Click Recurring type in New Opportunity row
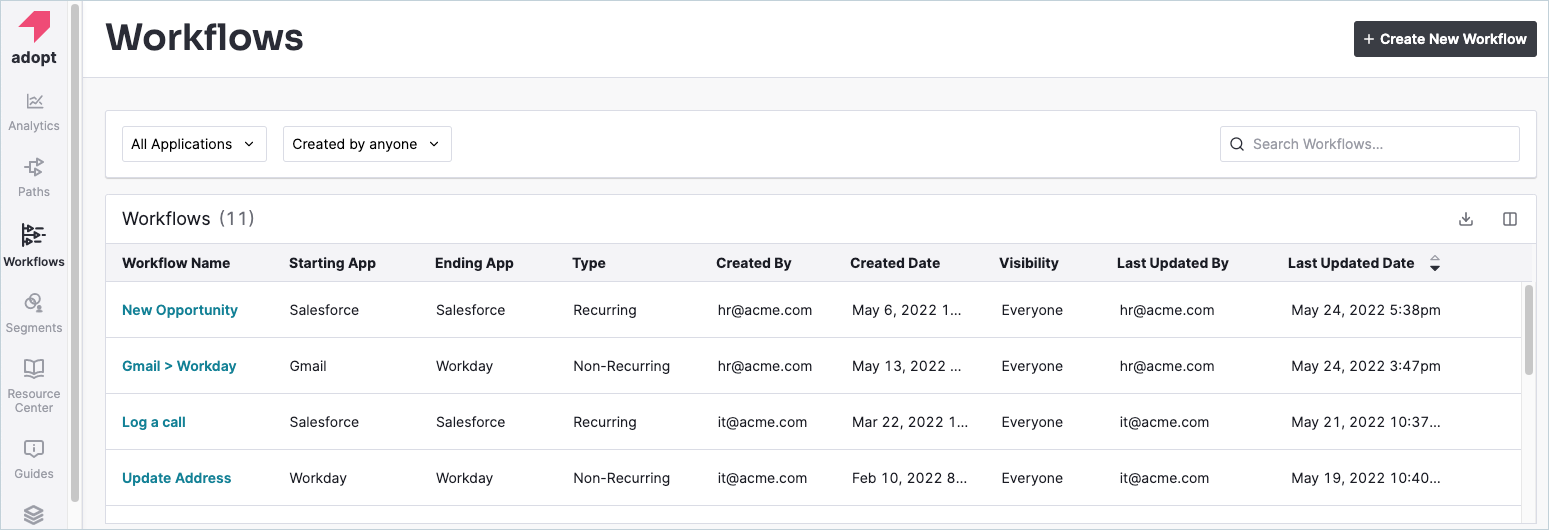The image size is (1549, 530). coord(605,310)
